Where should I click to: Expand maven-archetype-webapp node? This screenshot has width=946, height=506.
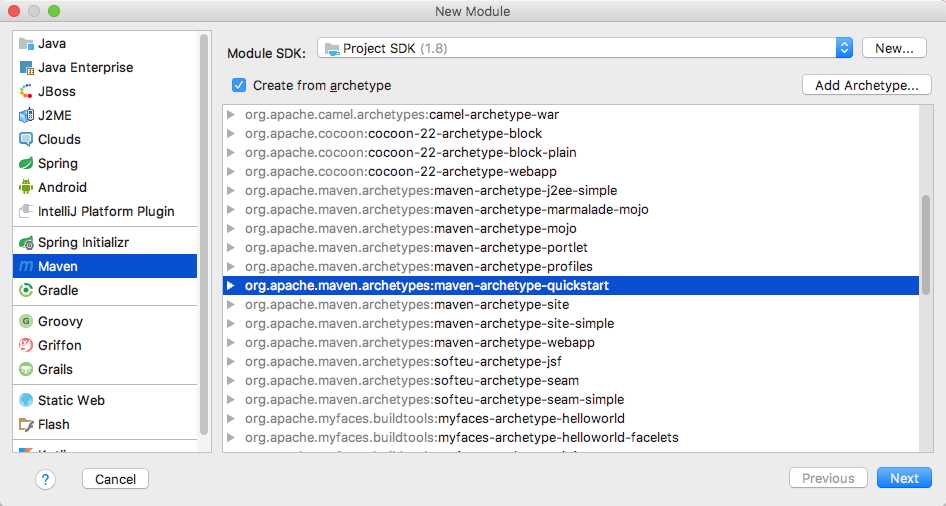click(231, 343)
